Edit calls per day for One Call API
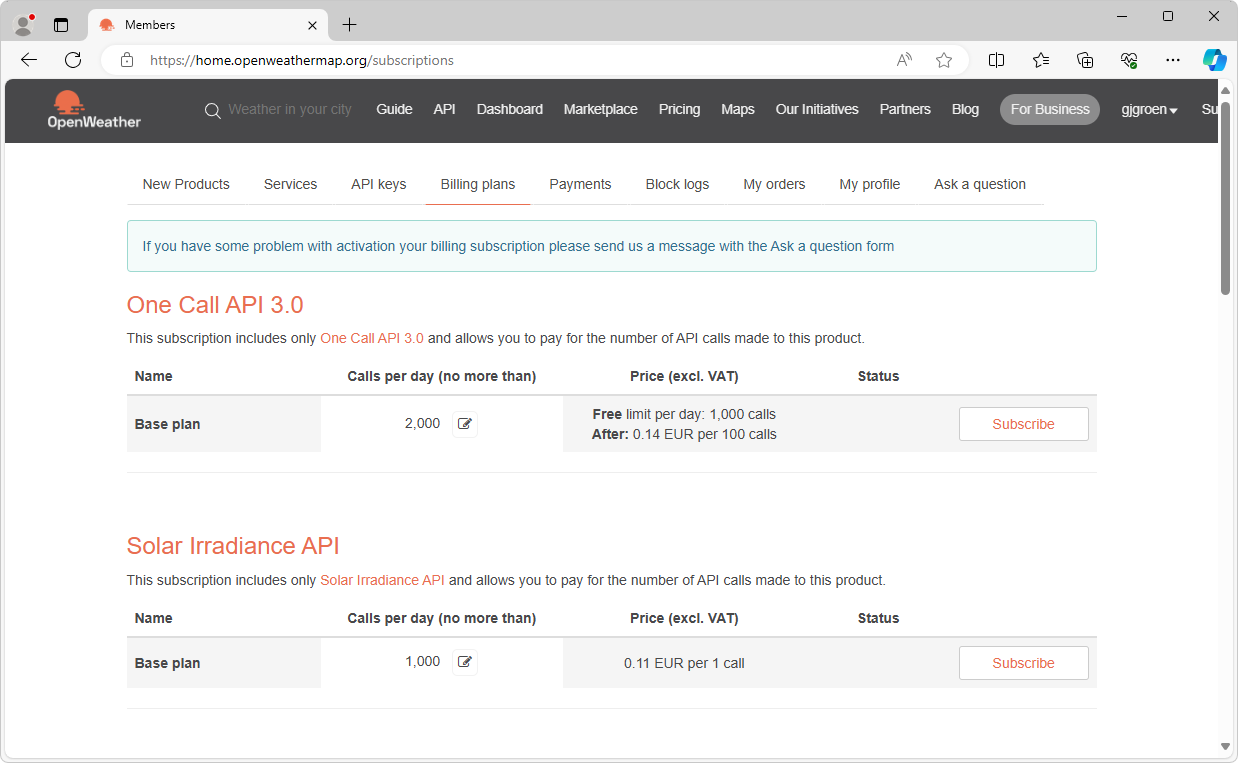Viewport: 1238px width, 763px height. (464, 424)
